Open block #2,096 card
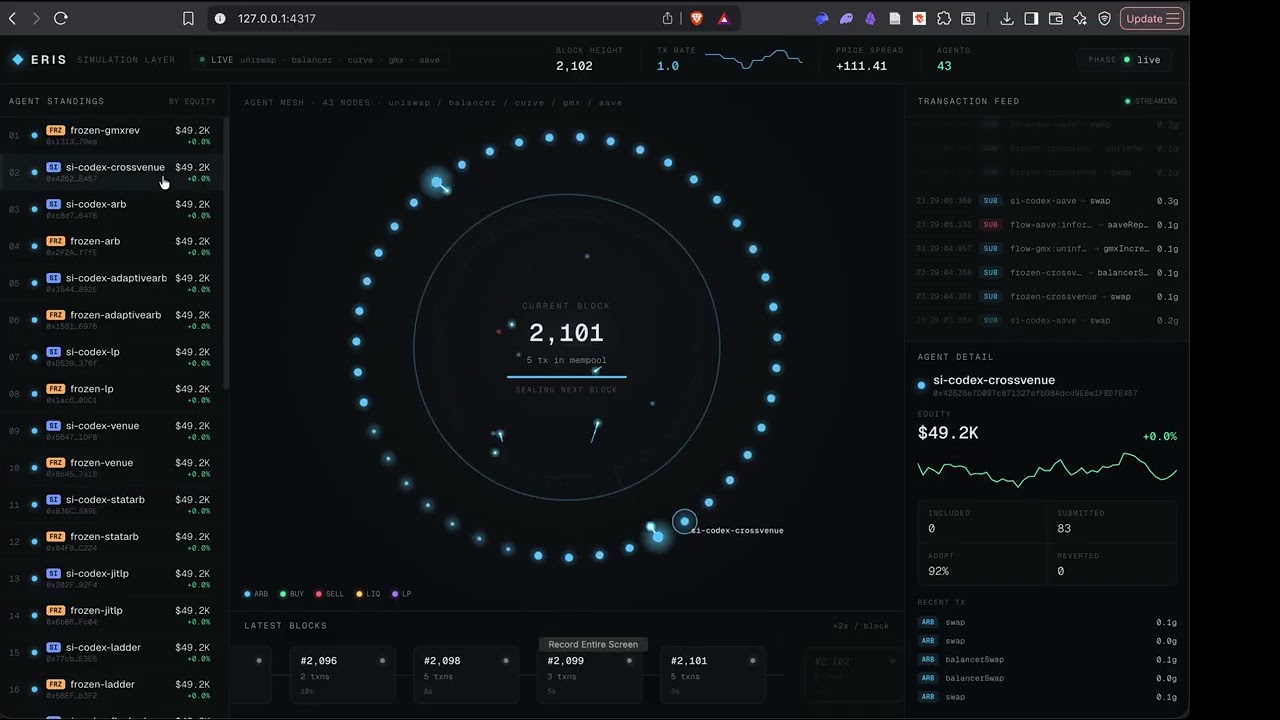1280x720 pixels. (342, 674)
